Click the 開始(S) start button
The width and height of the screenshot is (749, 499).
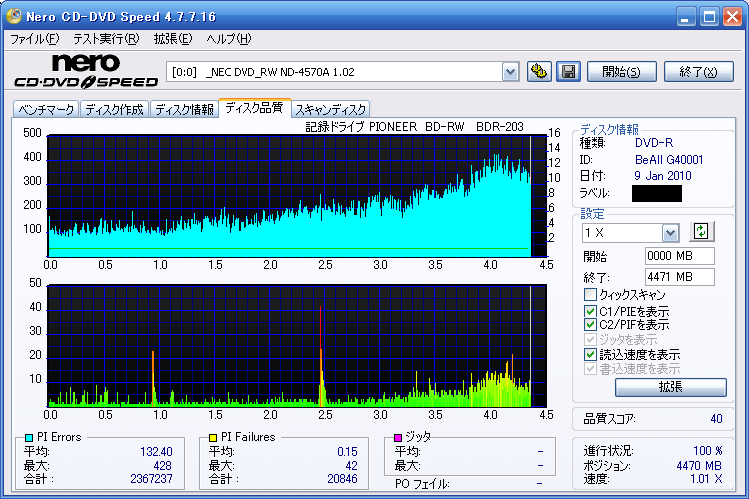point(621,72)
